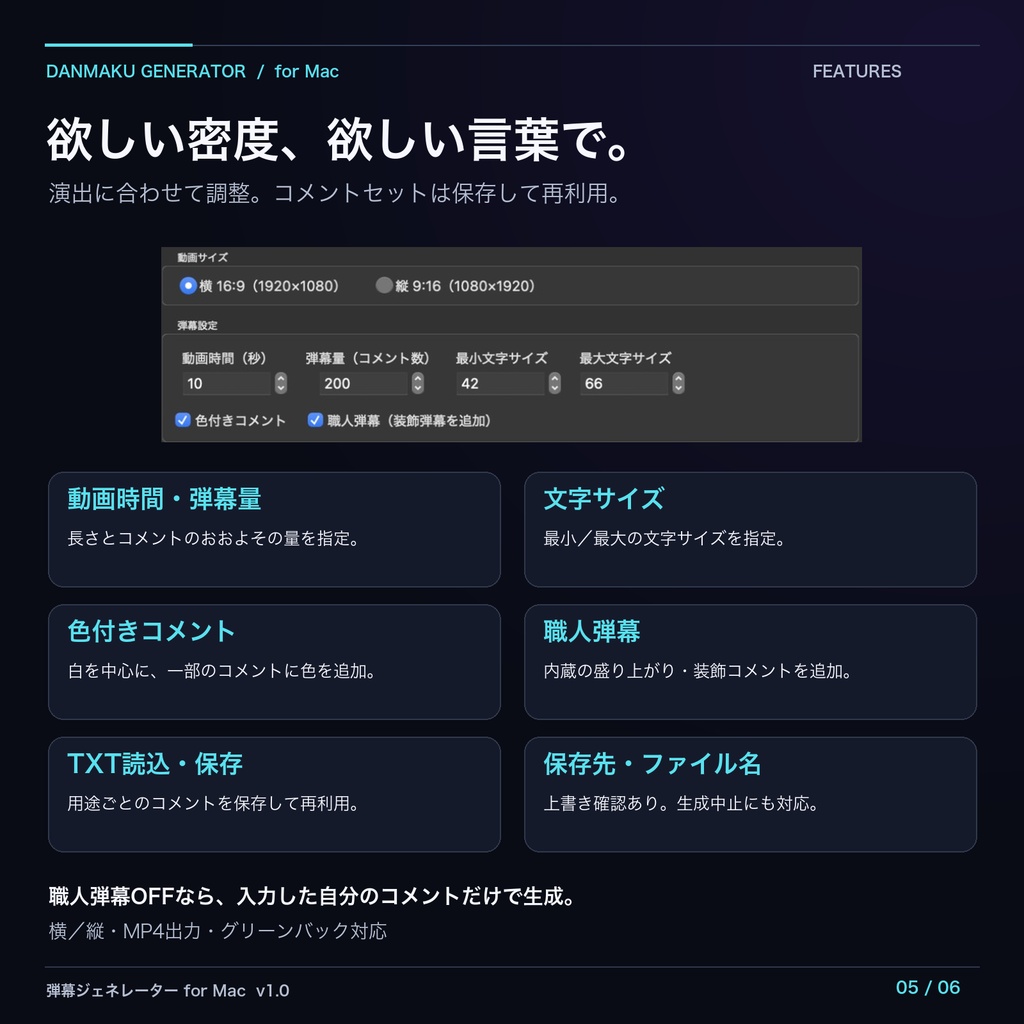
Task: Click the text 上書き確認あり。生成中止にも対応。
Action: pos(682,804)
